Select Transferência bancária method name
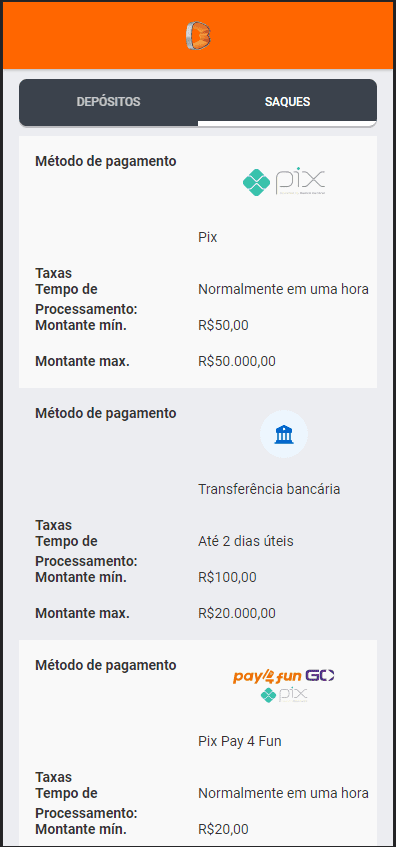Viewport: 396px width, 847px height. click(x=269, y=489)
